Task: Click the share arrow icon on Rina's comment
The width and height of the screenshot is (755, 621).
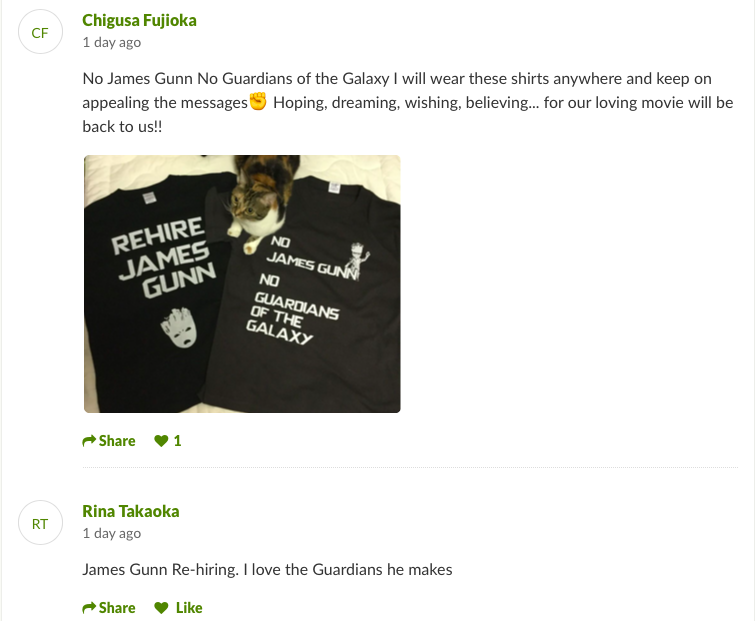Action: coord(89,608)
